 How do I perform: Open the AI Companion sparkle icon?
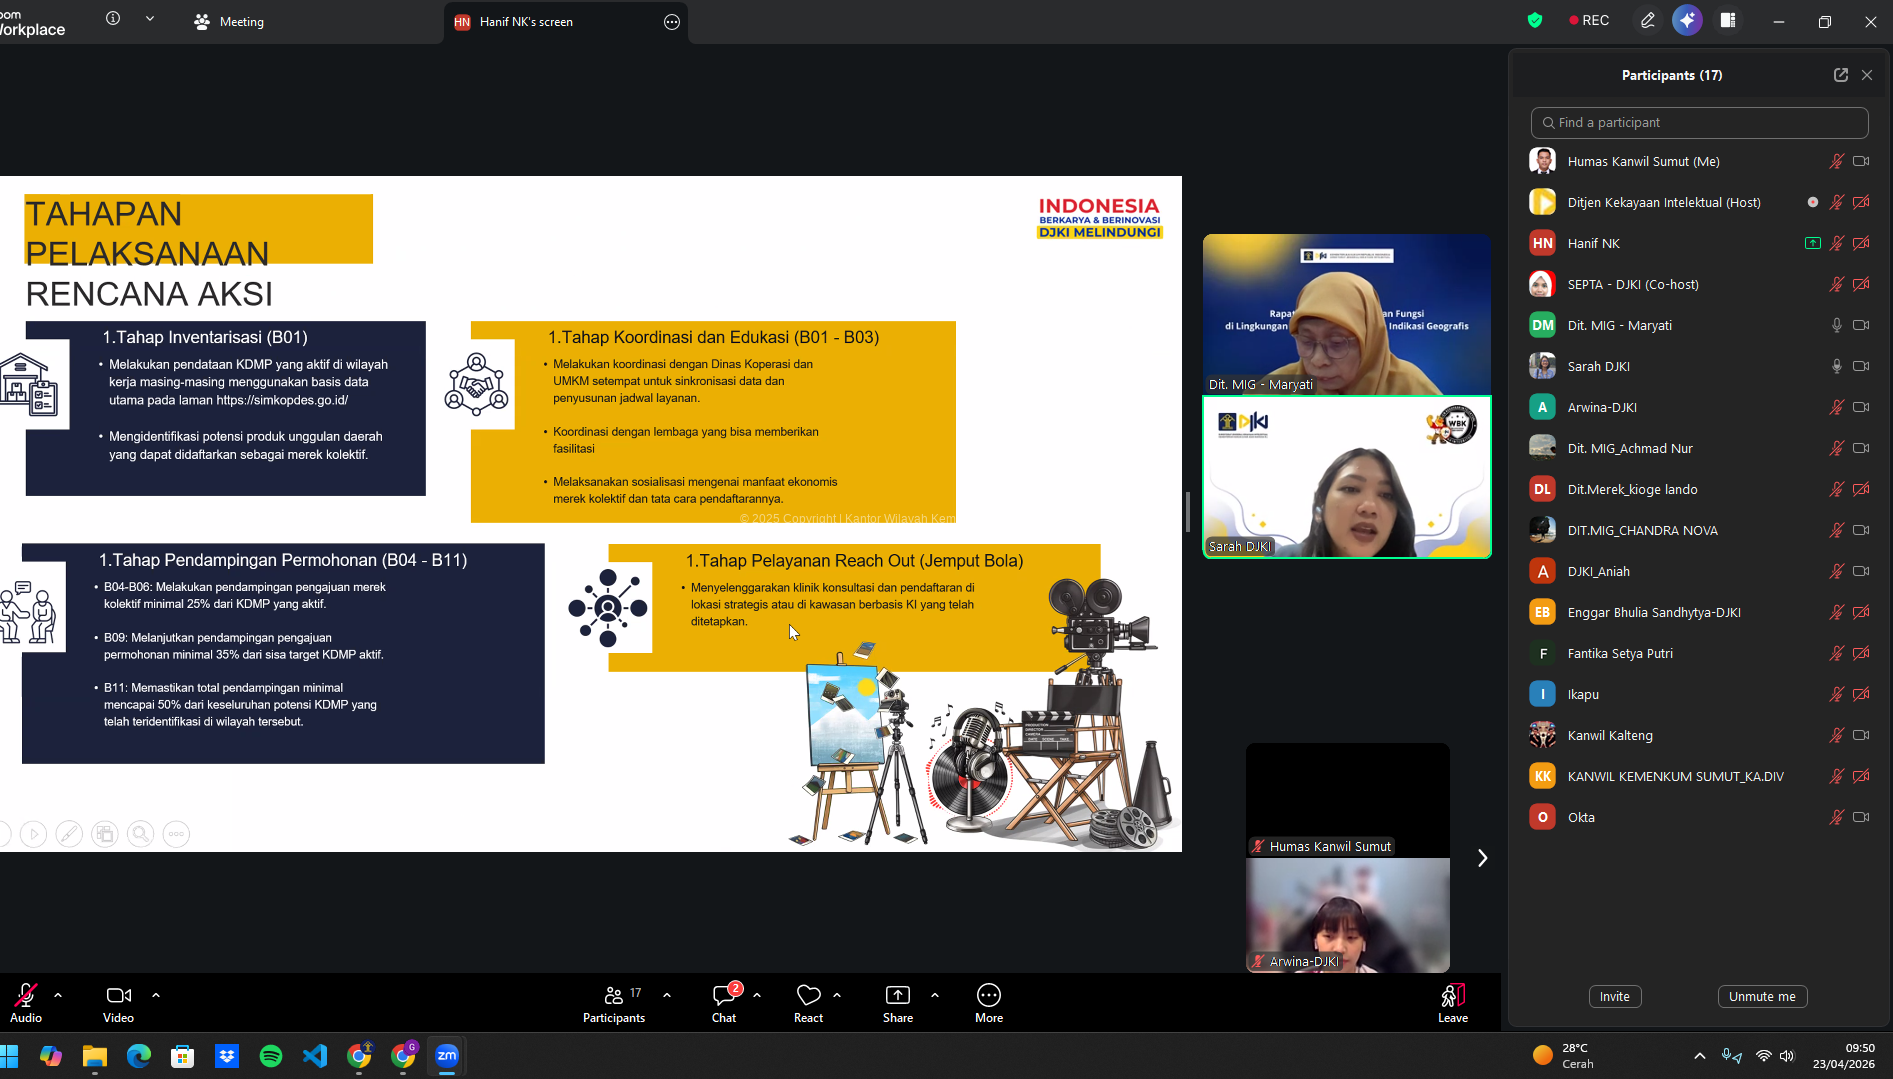coord(1687,21)
